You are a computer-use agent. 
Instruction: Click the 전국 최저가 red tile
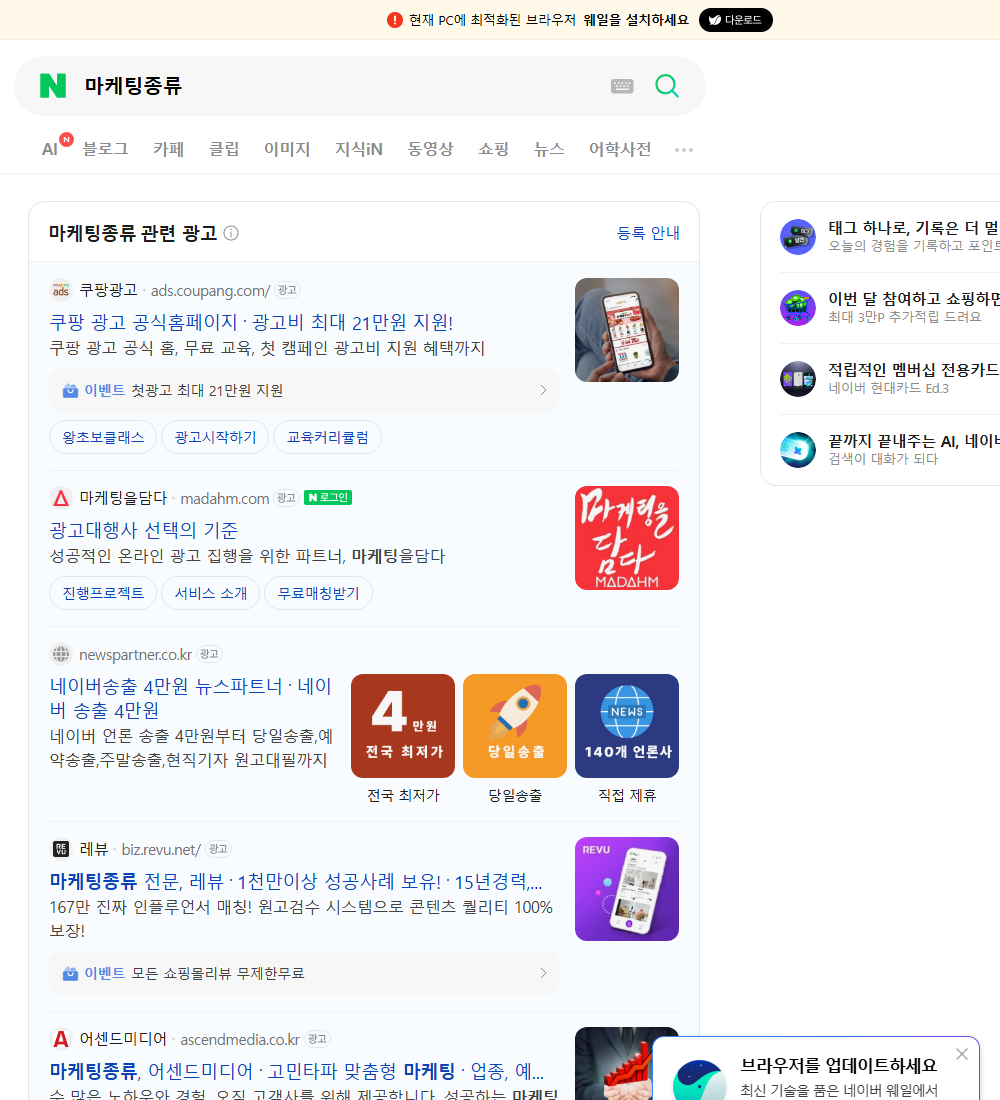pyautogui.click(x=403, y=726)
